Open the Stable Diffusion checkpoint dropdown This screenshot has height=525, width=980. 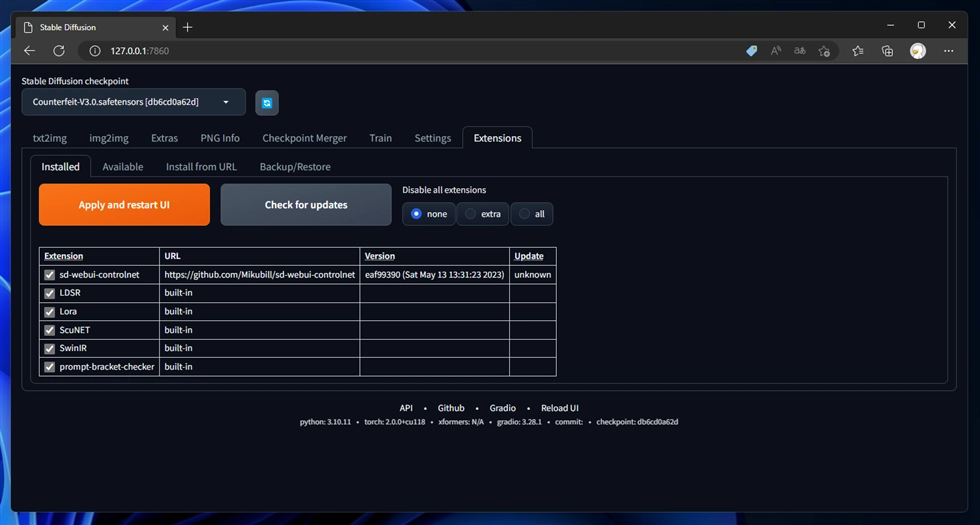[133, 102]
